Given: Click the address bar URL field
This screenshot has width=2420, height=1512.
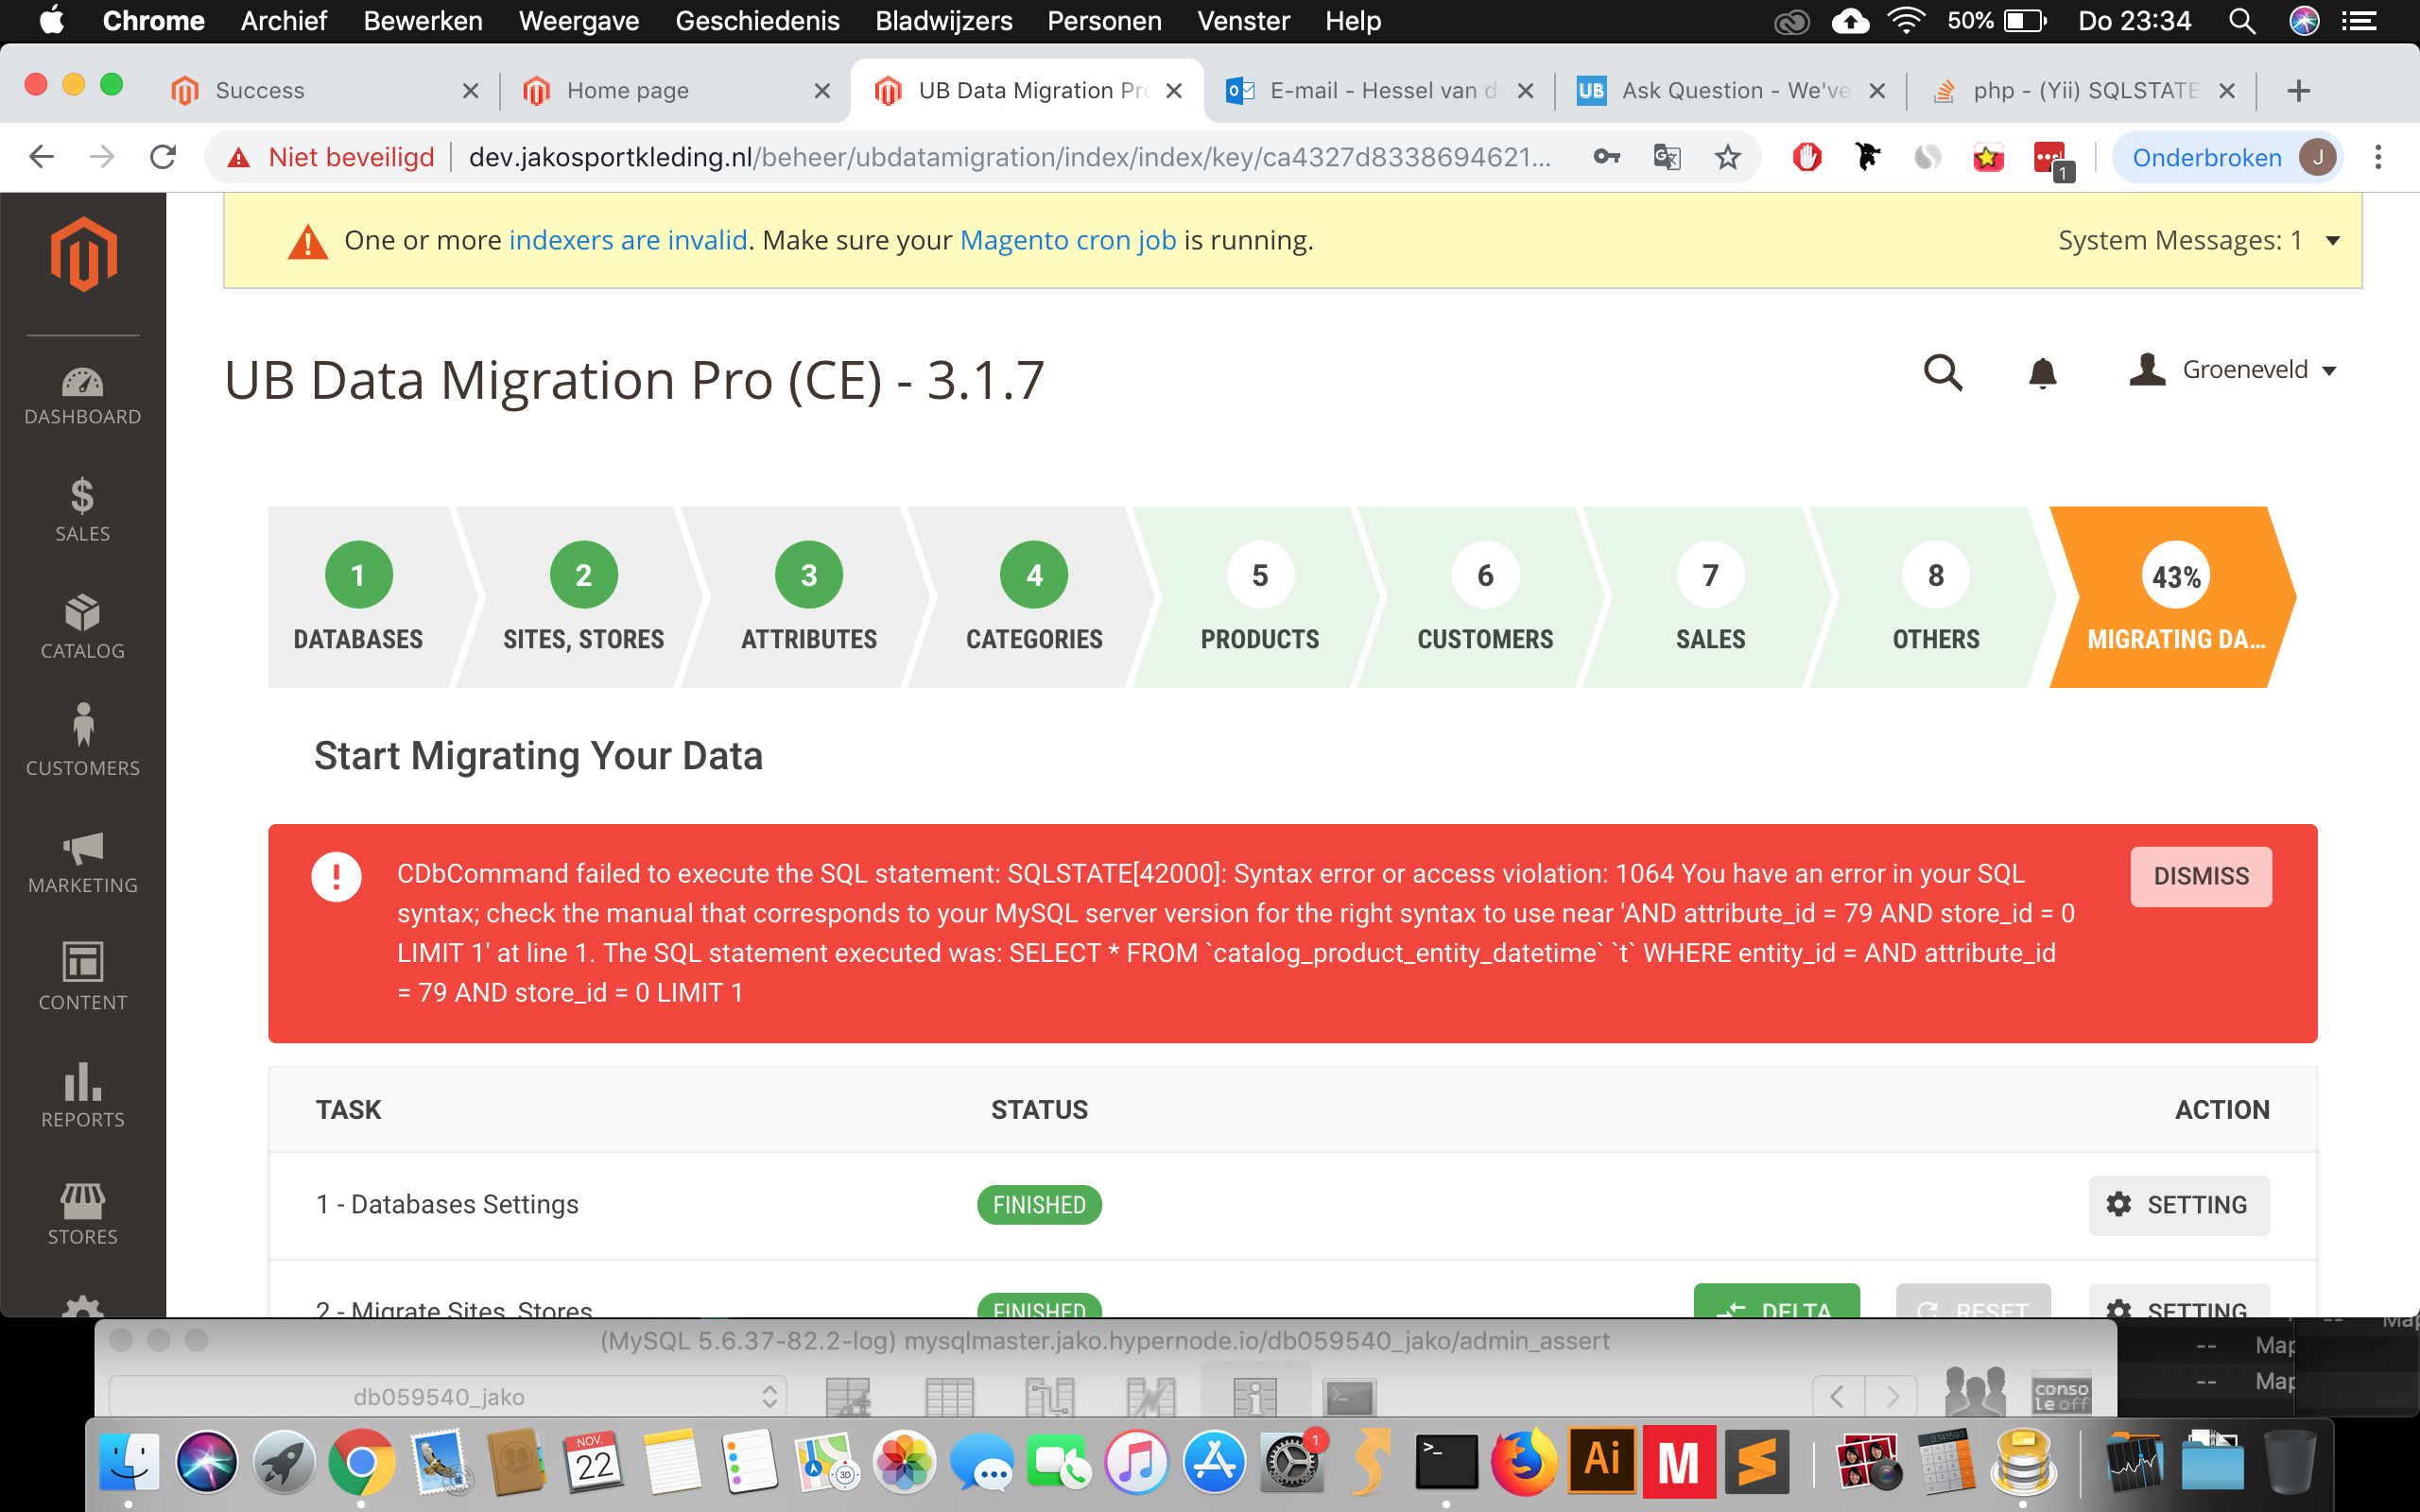Looking at the screenshot, I should pos(1010,157).
